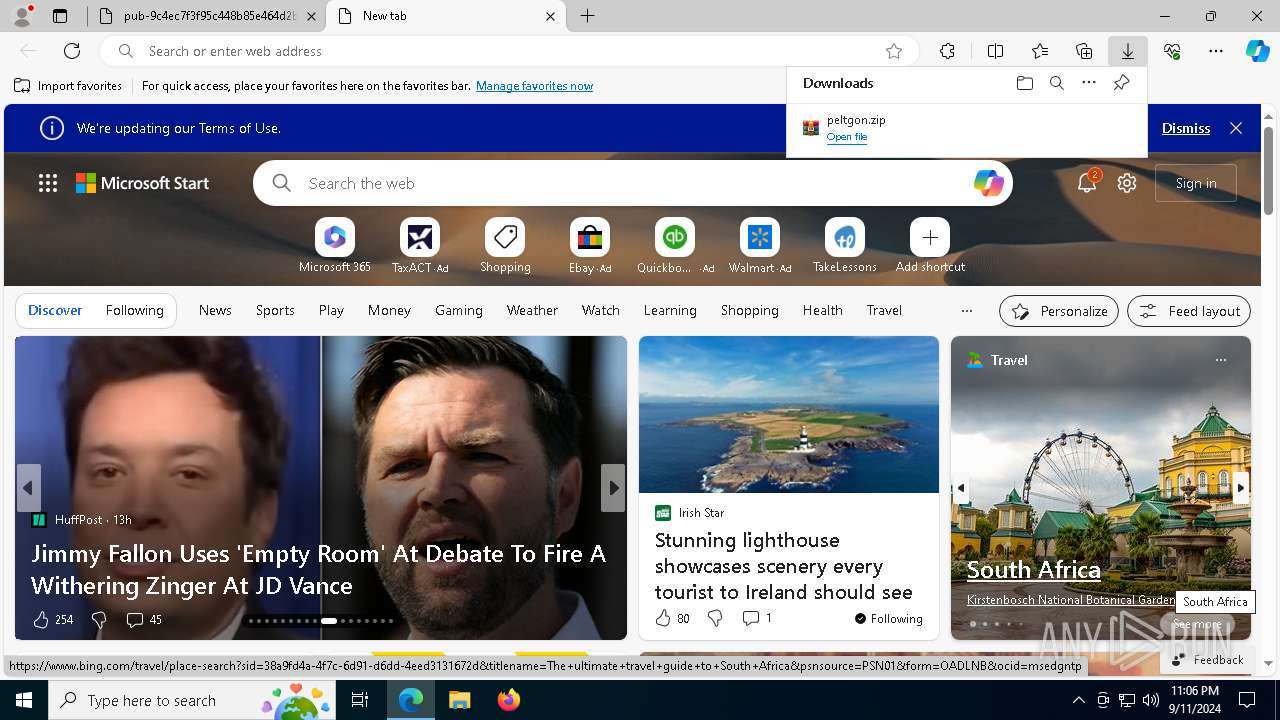Select the Gaming category
Image resolution: width=1280 pixels, height=720 pixels.
pyautogui.click(x=459, y=310)
